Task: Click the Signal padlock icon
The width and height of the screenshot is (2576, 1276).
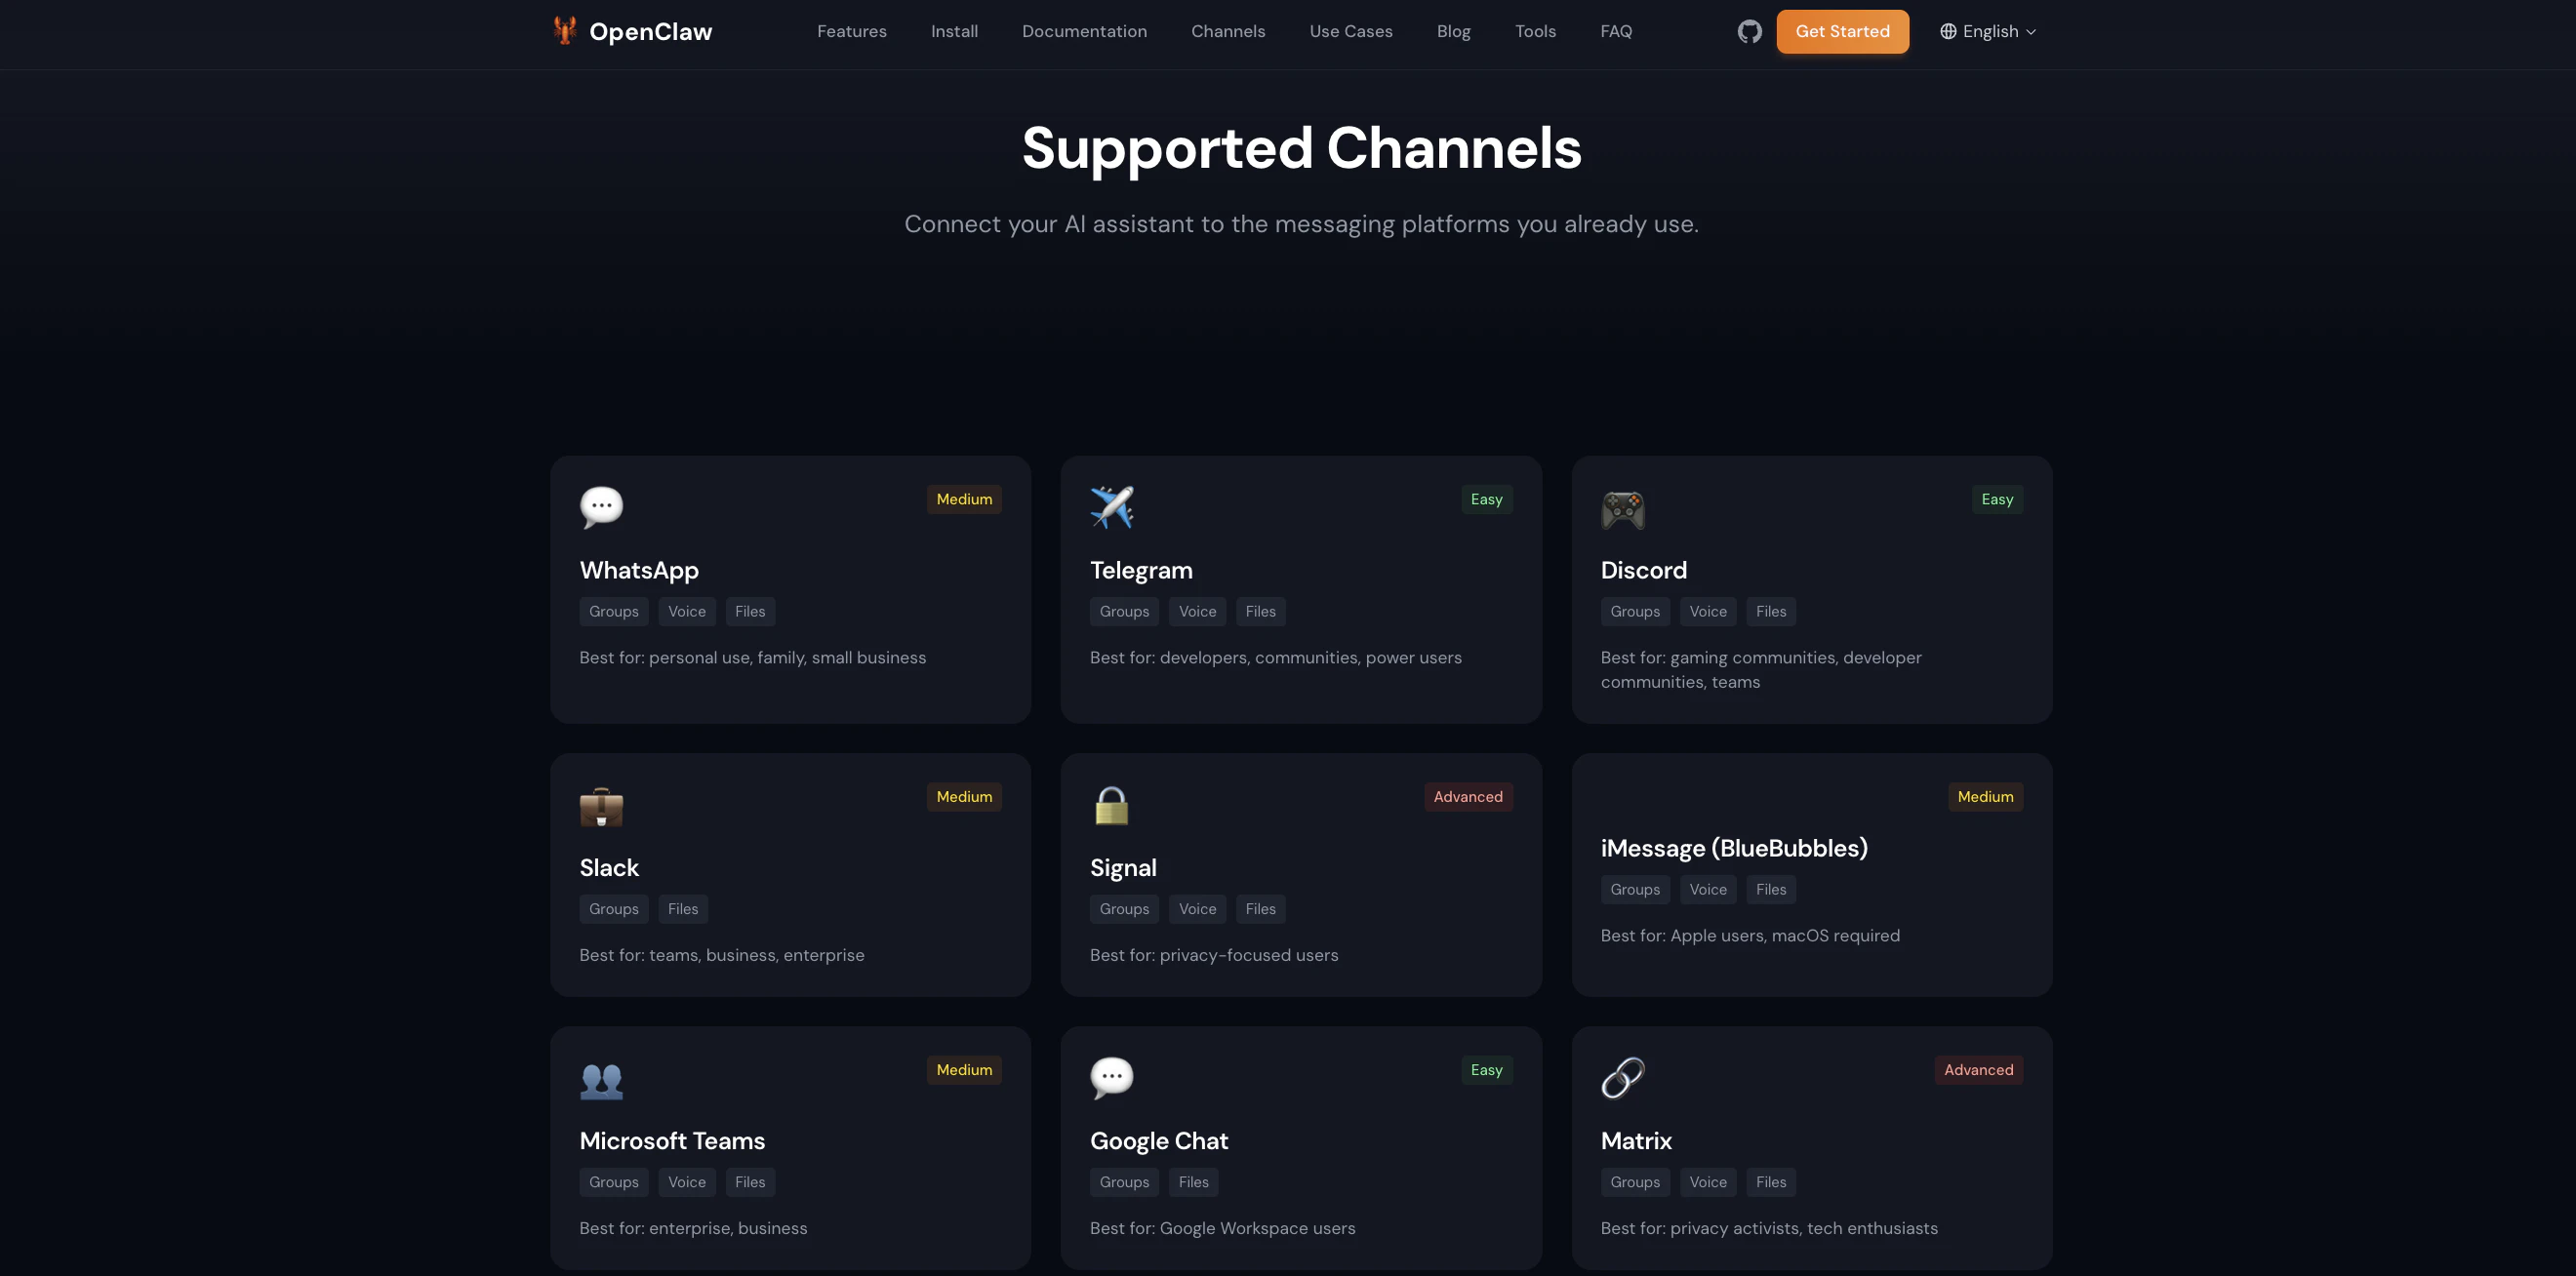Action: 1111,805
